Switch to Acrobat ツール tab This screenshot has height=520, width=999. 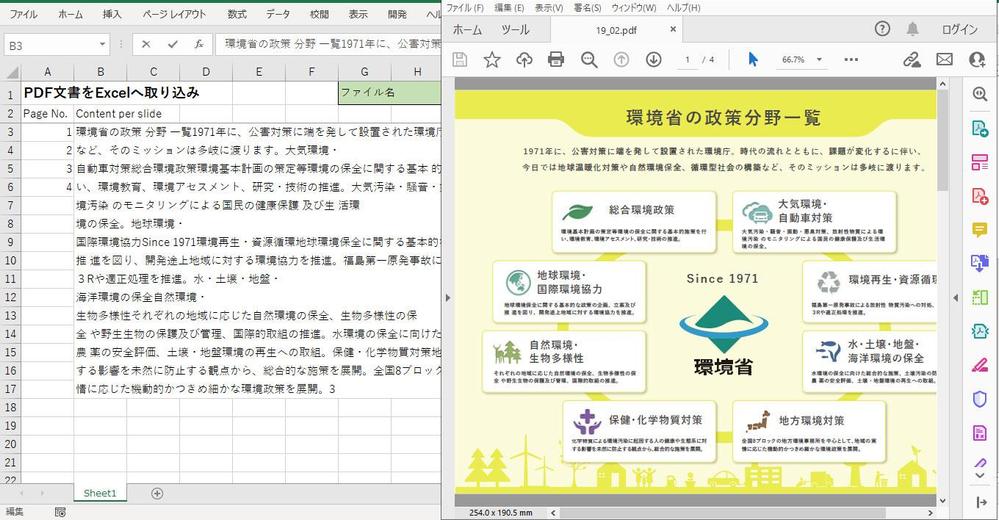coord(515,30)
